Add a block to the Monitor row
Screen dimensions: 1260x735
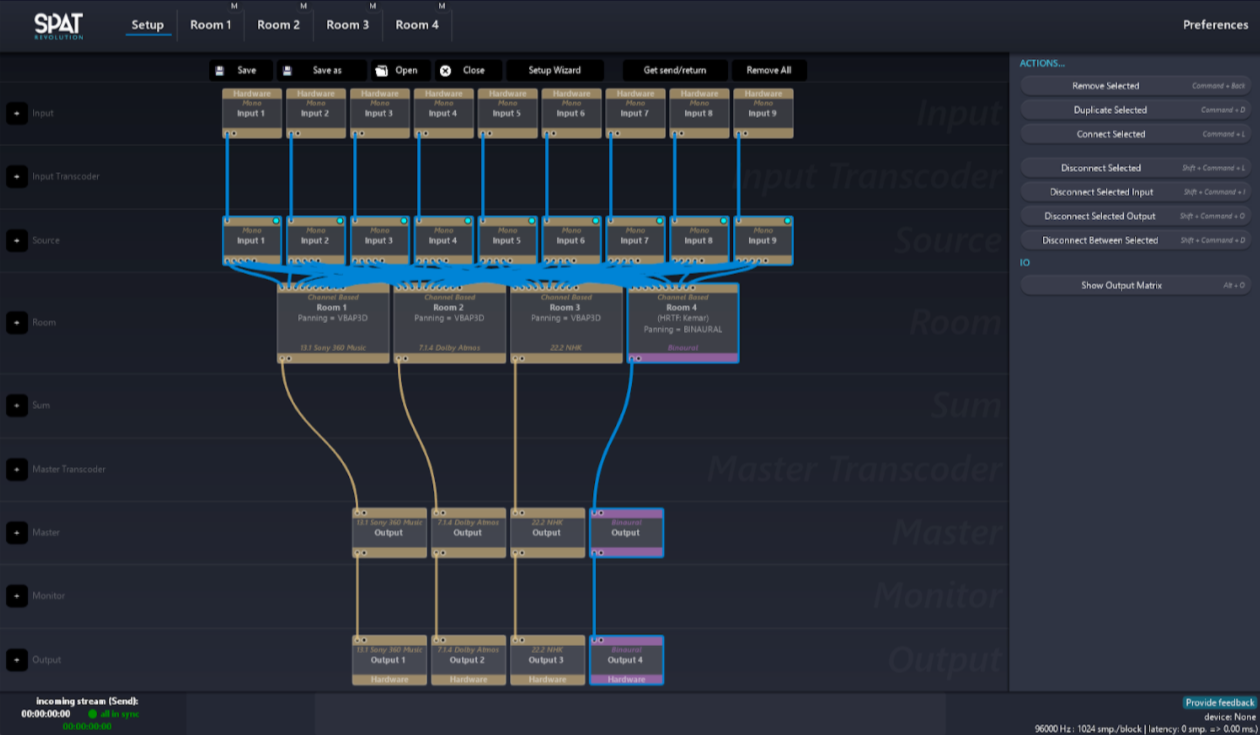[x=17, y=596]
